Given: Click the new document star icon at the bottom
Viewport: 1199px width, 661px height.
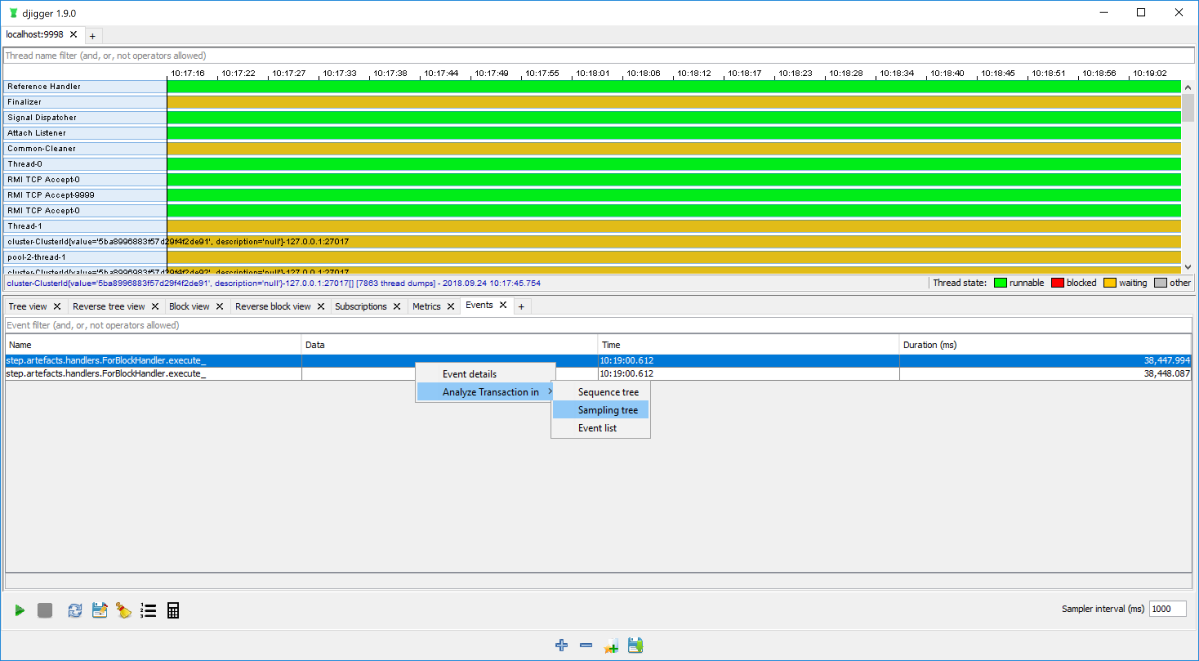Looking at the screenshot, I should (610, 646).
